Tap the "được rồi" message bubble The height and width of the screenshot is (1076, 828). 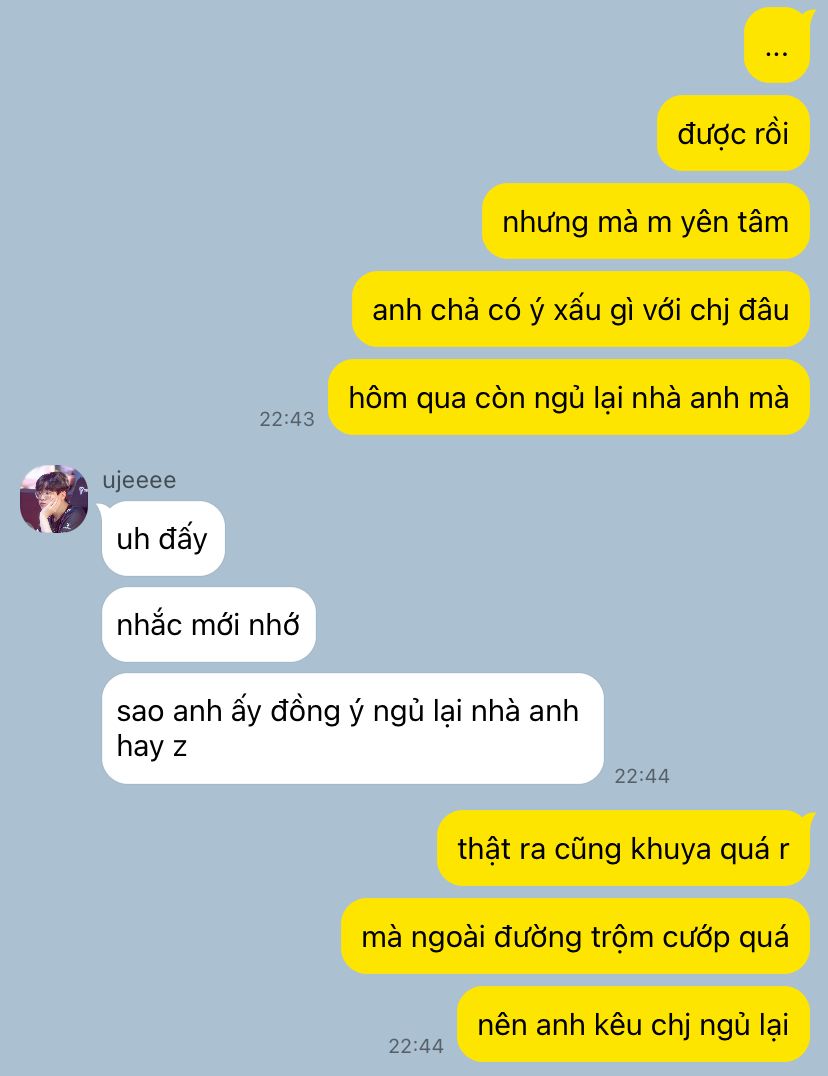(x=733, y=133)
